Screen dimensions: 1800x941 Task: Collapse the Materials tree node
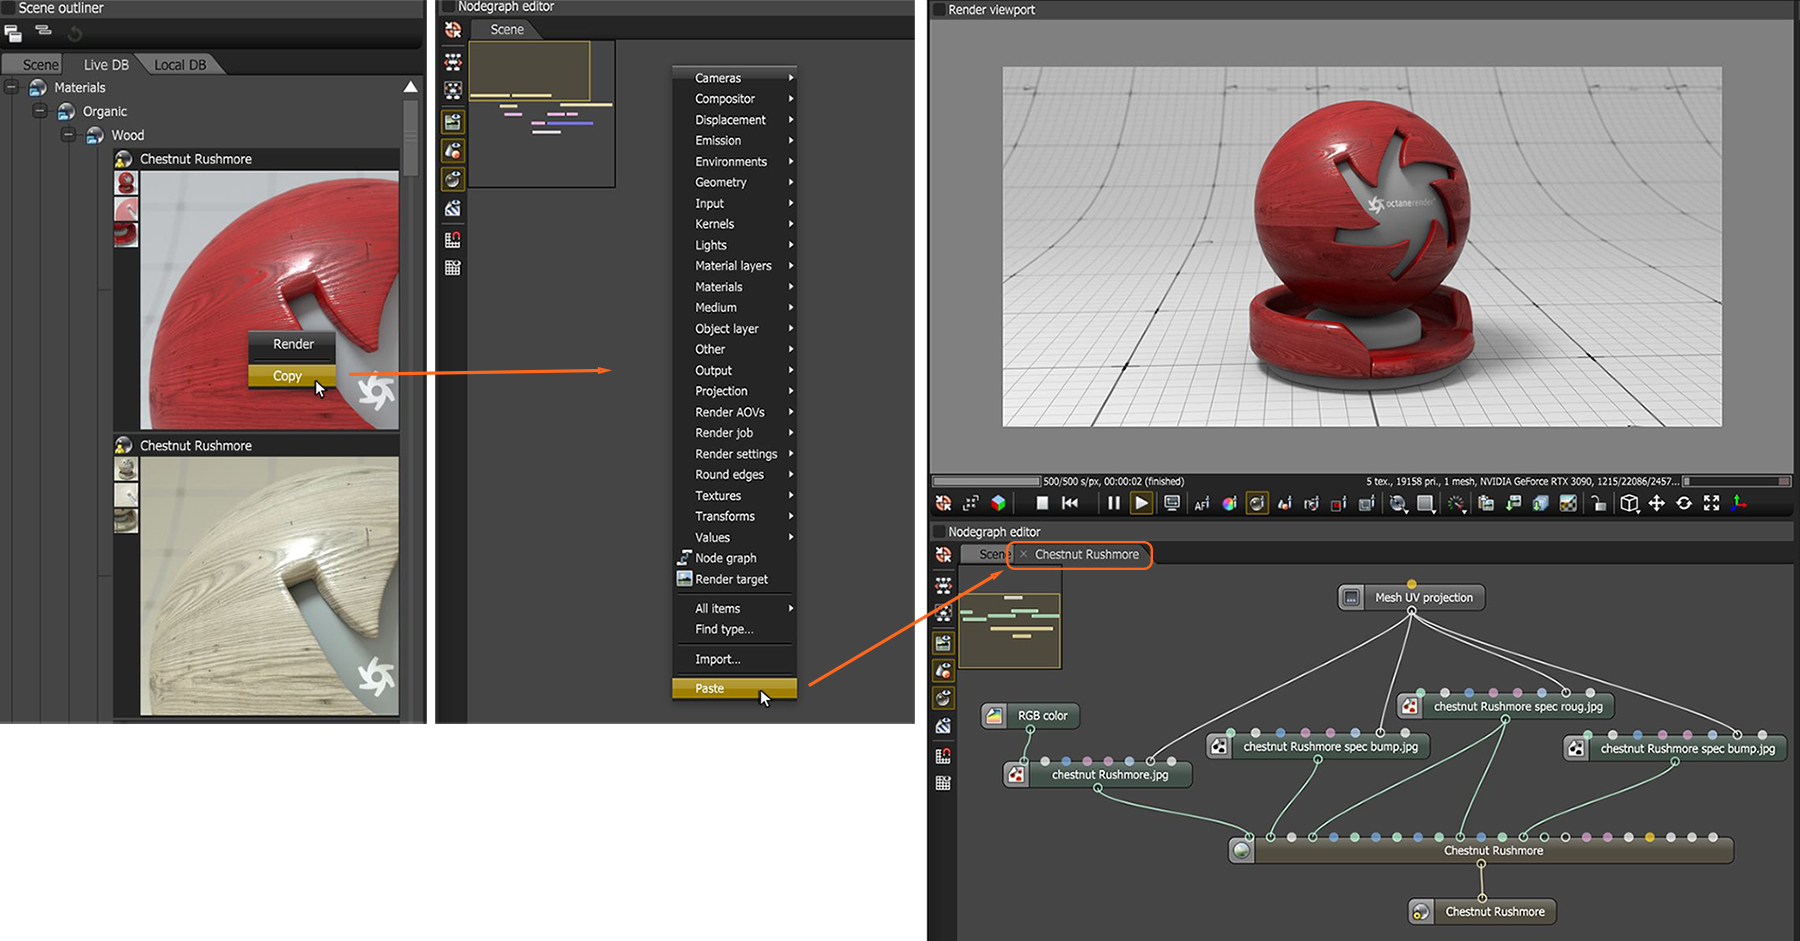(11, 87)
